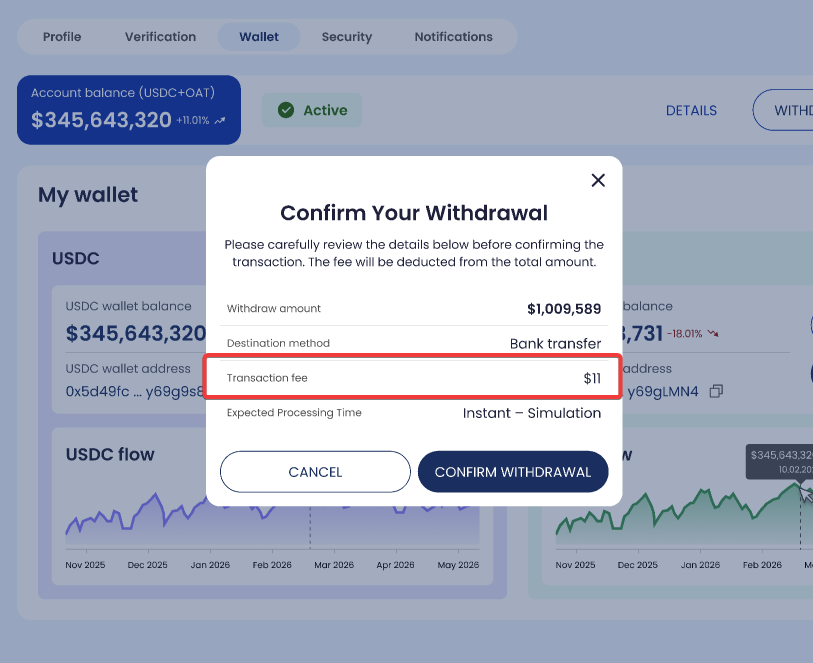The width and height of the screenshot is (813, 663).
Task: Click the Transaction fee row
Action: (x=413, y=378)
